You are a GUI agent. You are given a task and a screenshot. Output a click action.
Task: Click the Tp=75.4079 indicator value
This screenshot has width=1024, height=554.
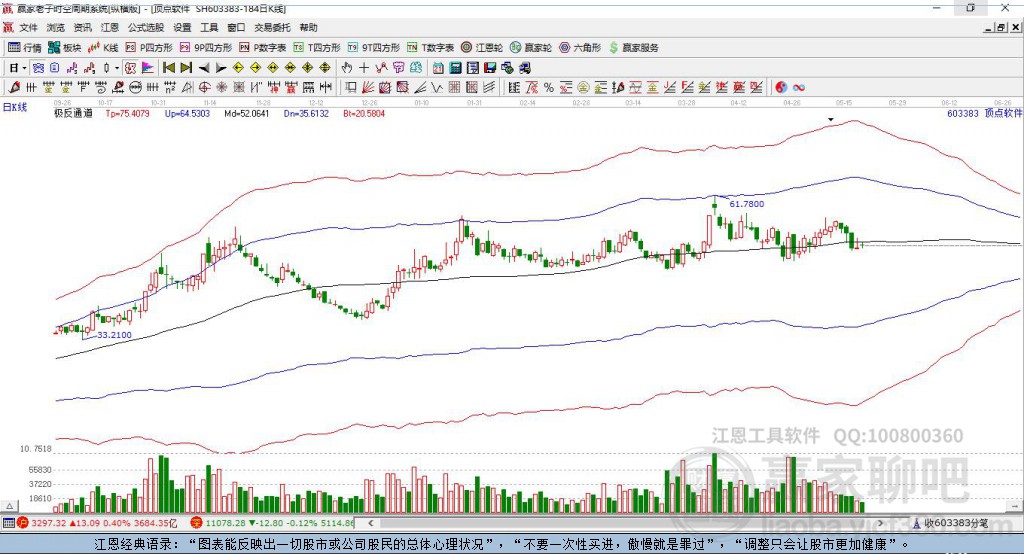click(x=127, y=113)
